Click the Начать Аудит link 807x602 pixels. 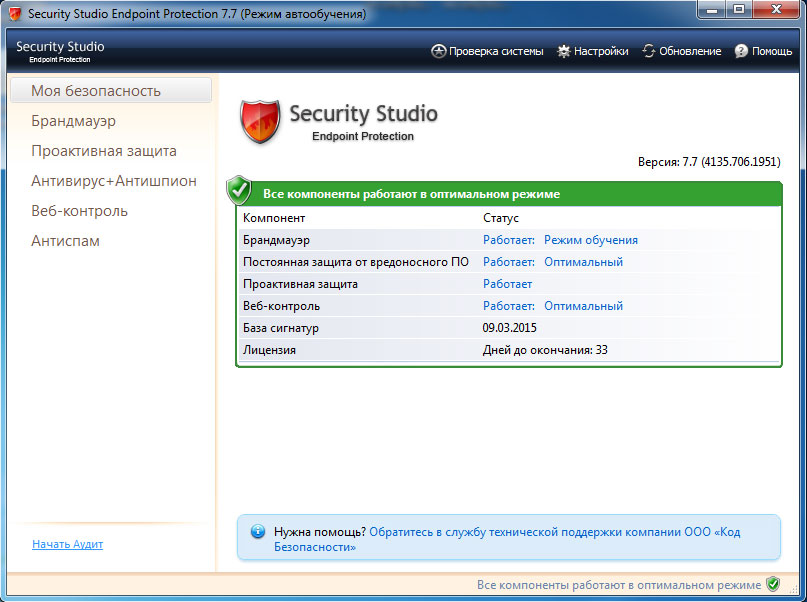[x=67, y=544]
